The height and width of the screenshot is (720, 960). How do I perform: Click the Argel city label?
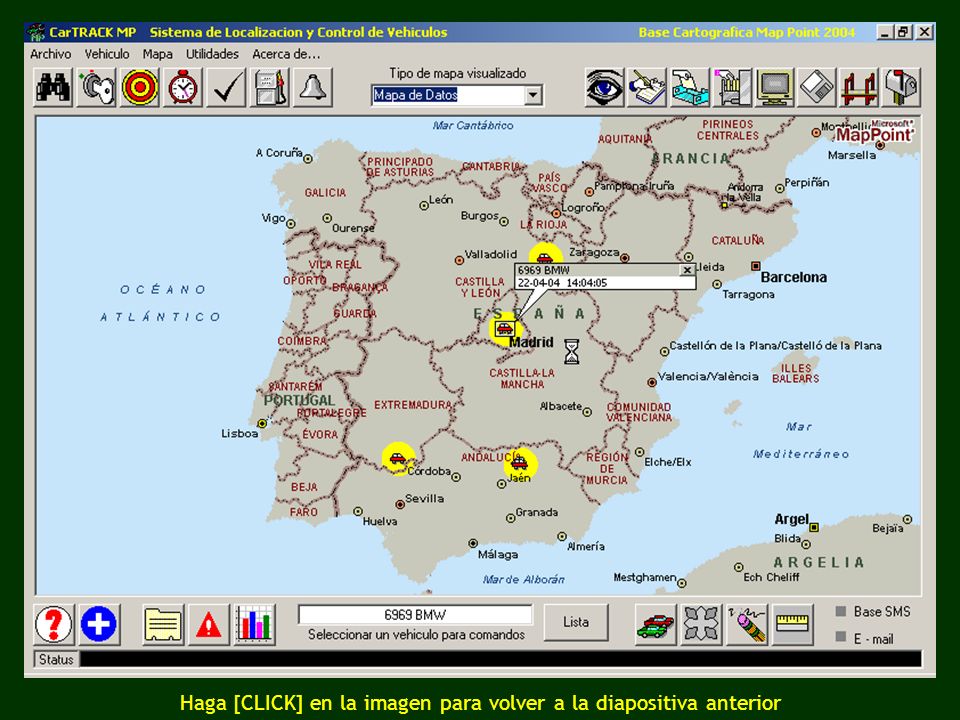point(792,519)
